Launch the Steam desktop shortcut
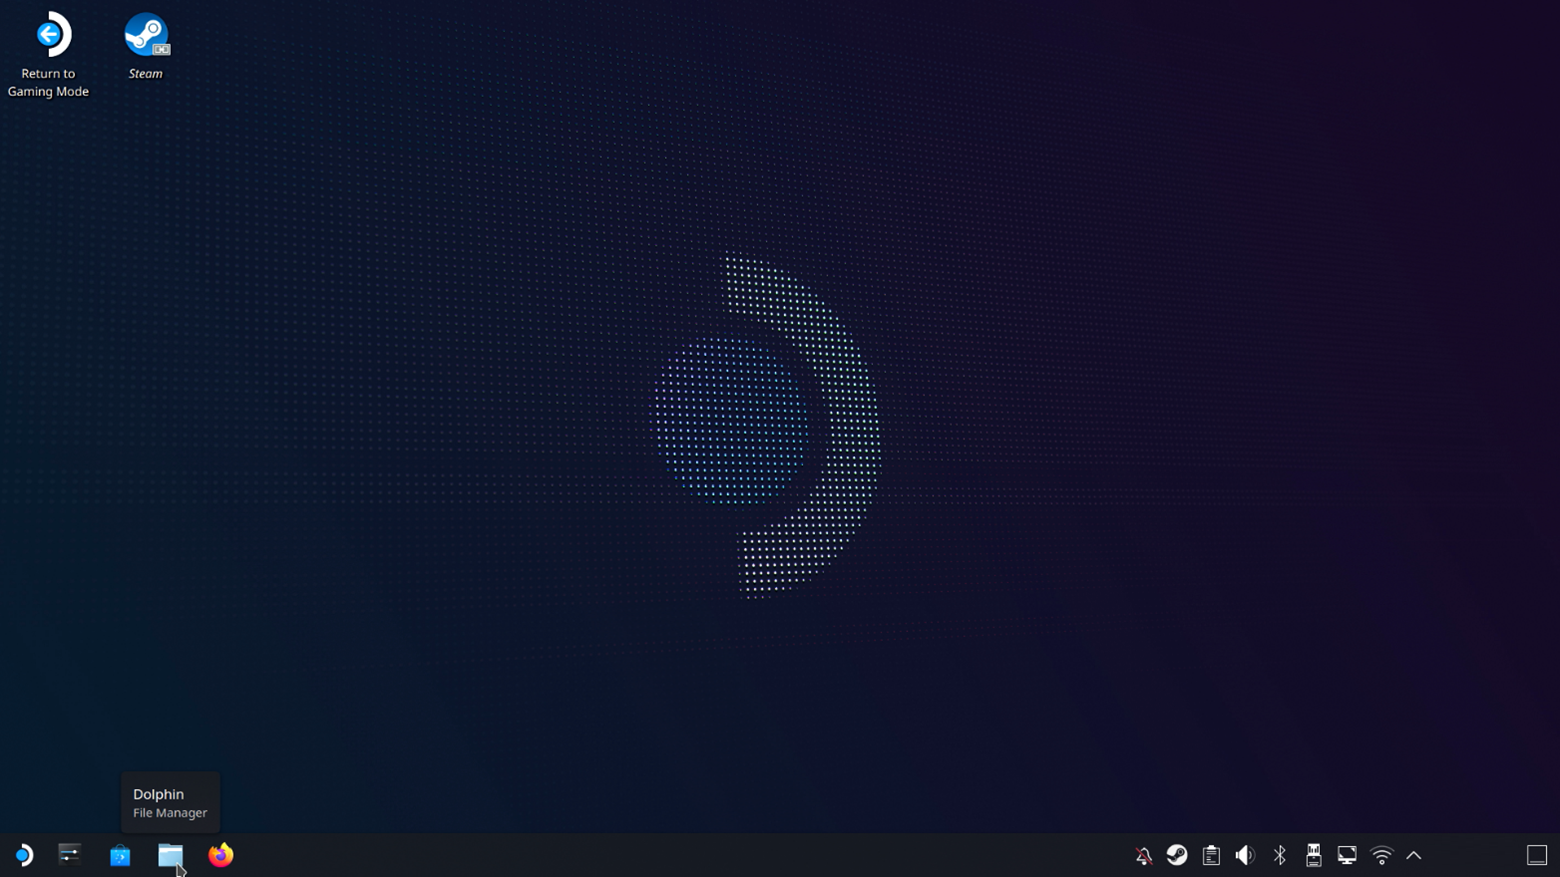The height and width of the screenshot is (877, 1560). pyautogui.click(x=146, y=36)
